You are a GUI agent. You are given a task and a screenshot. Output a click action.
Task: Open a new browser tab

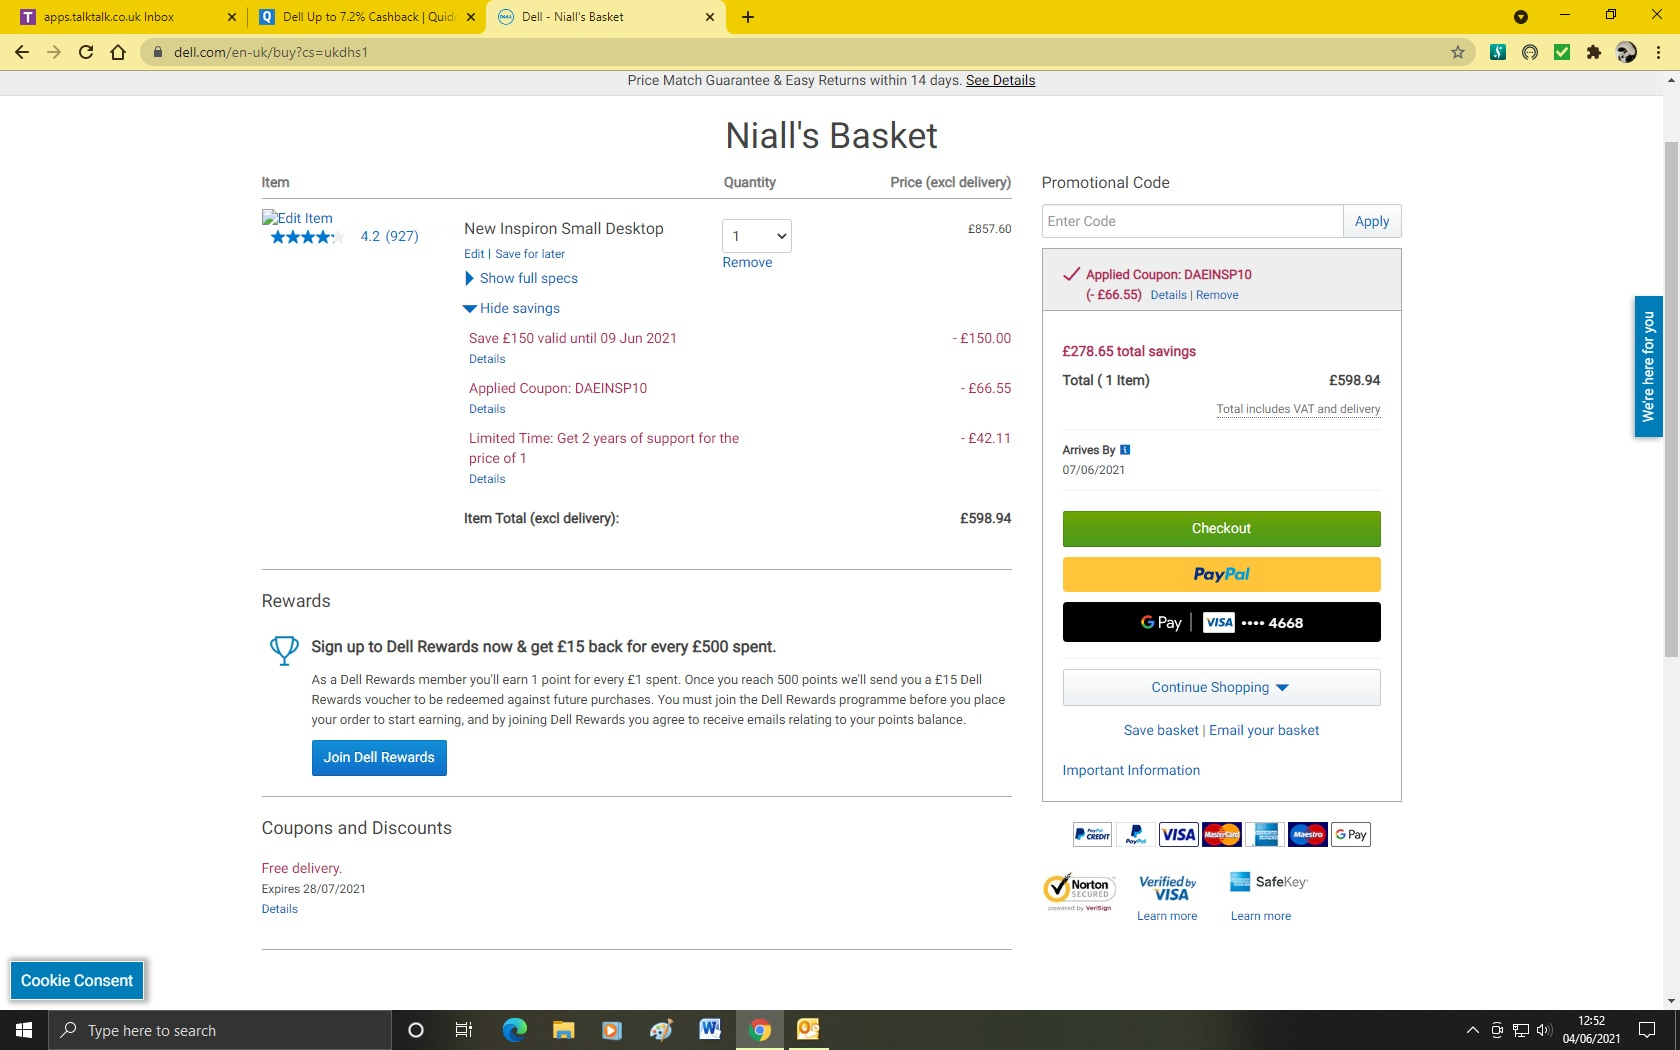click(748, 17)
